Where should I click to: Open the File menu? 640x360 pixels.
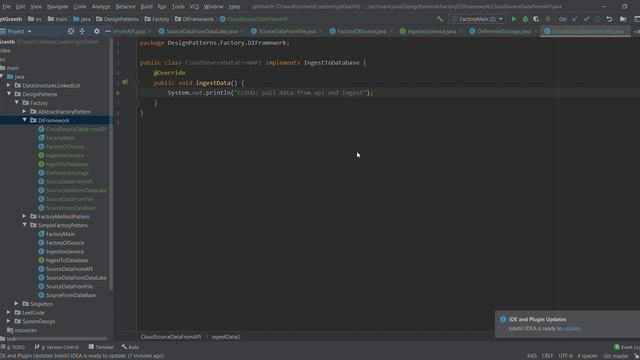pos(7,7)
